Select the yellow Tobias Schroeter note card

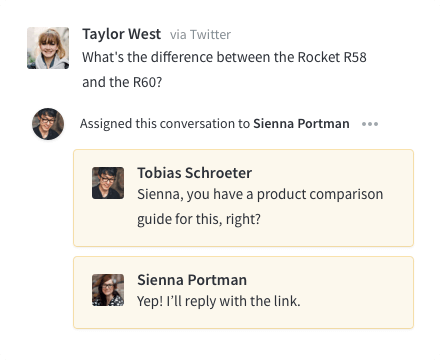(x=243, y=198)
